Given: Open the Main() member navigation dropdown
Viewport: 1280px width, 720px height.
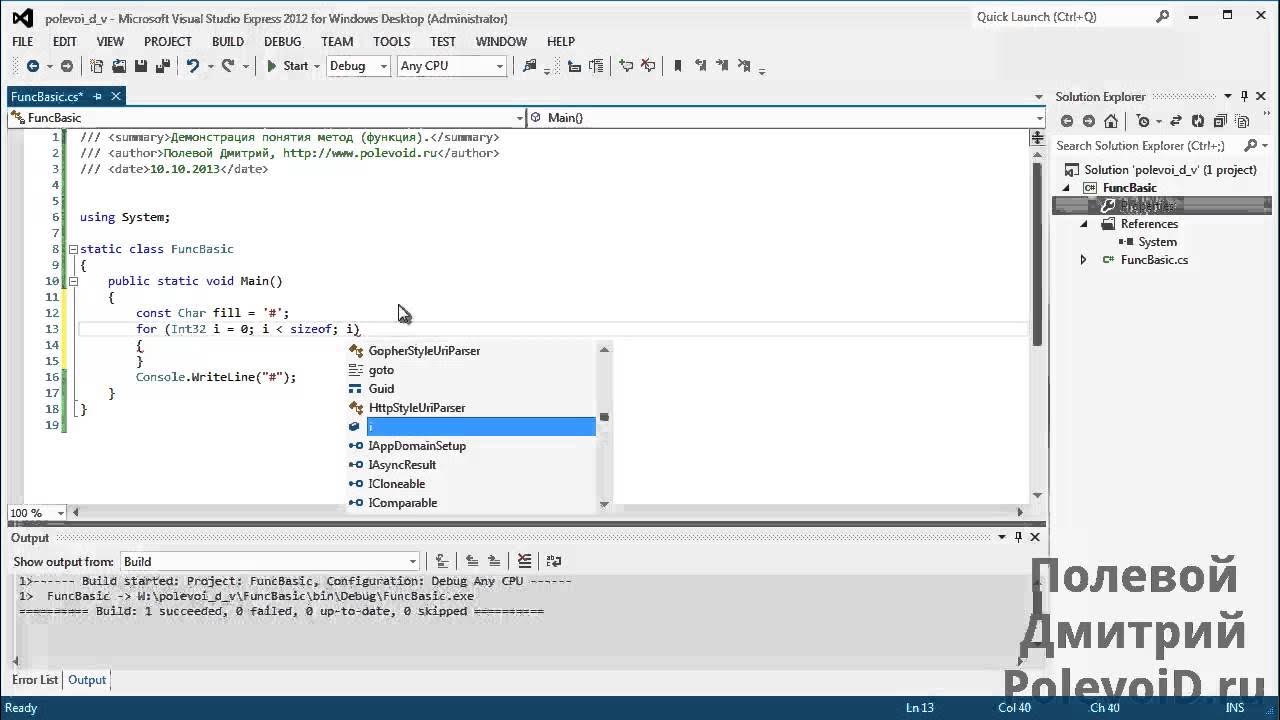Looking at the screenshot, I should pos(786,118).
